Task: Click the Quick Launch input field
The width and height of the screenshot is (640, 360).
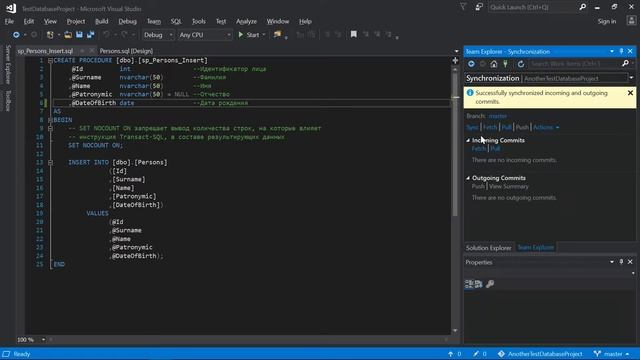Action: [x=533, y=7]
